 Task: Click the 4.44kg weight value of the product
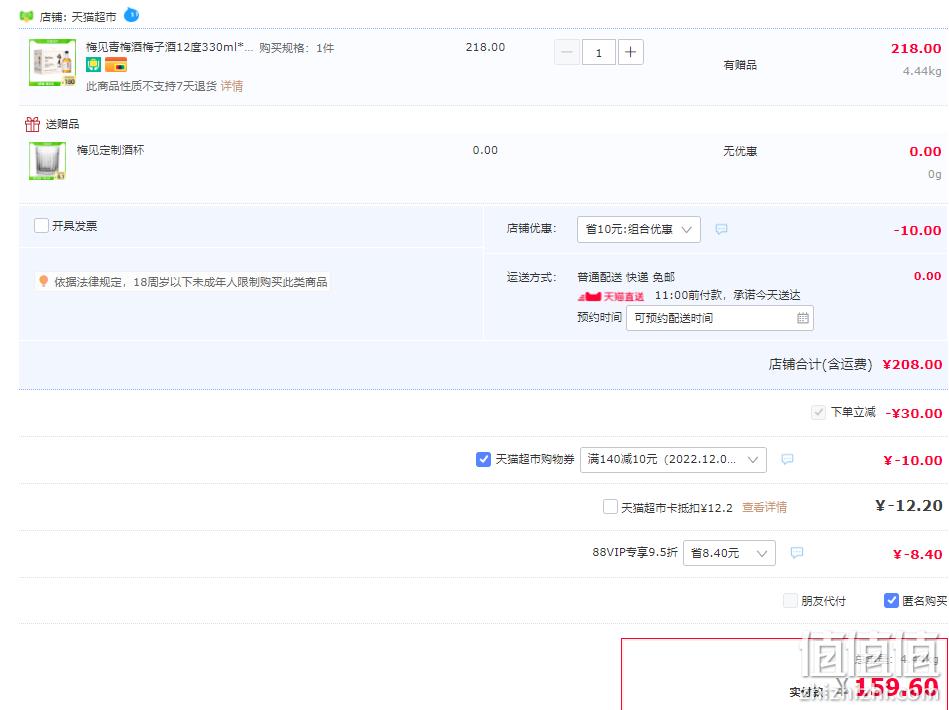click(922, 71)
